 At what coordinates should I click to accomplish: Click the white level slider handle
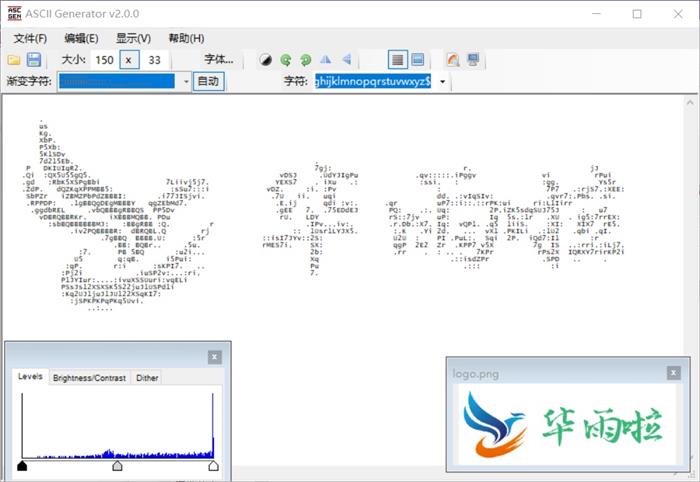tap(213, 466)
